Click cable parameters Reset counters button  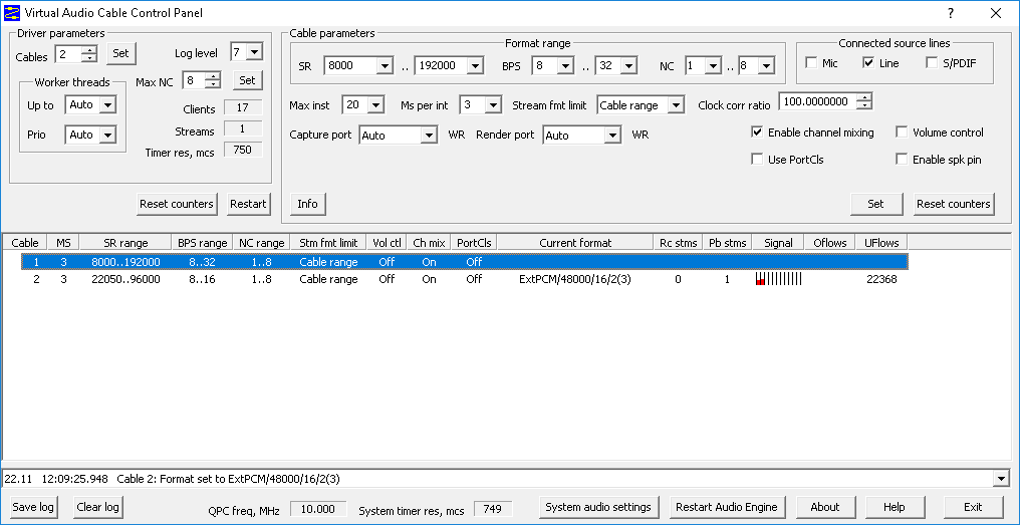tap(953, 204)
